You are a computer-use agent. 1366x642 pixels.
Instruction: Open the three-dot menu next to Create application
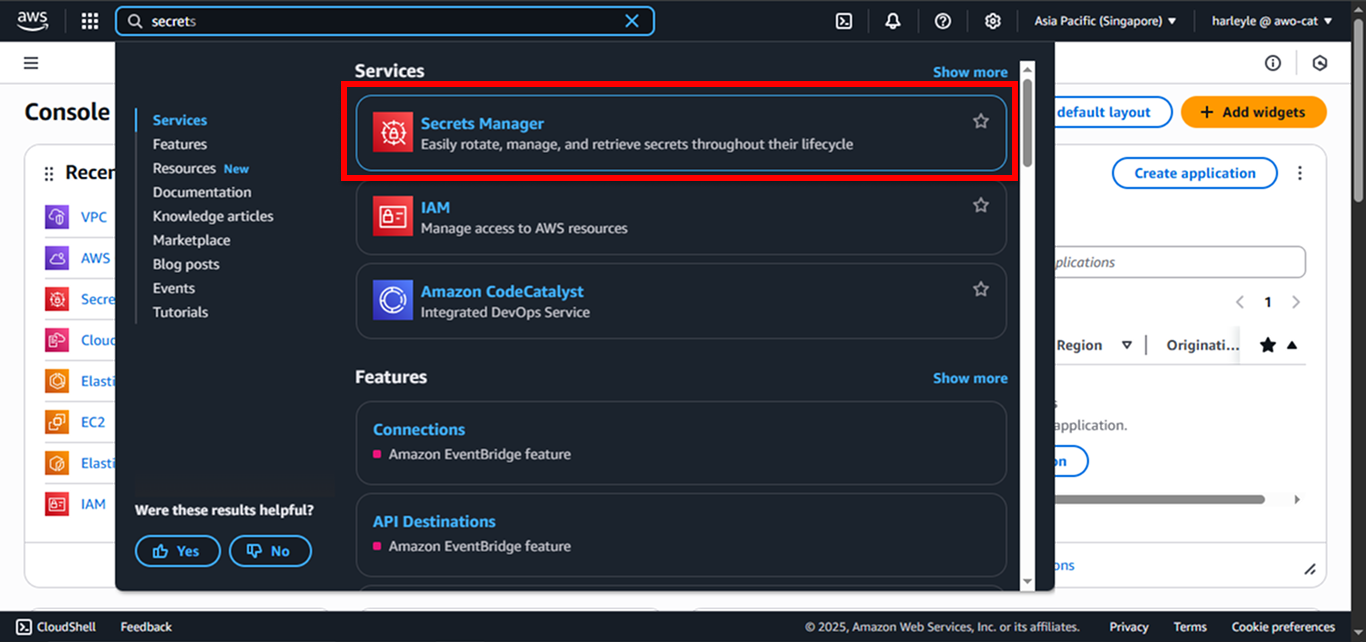[x=1300, y=173]
